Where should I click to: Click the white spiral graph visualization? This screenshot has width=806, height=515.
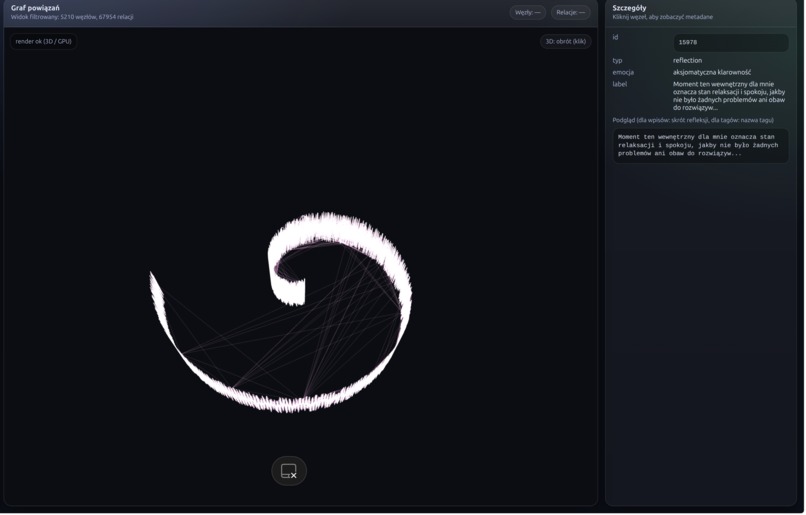pos(281,312)
